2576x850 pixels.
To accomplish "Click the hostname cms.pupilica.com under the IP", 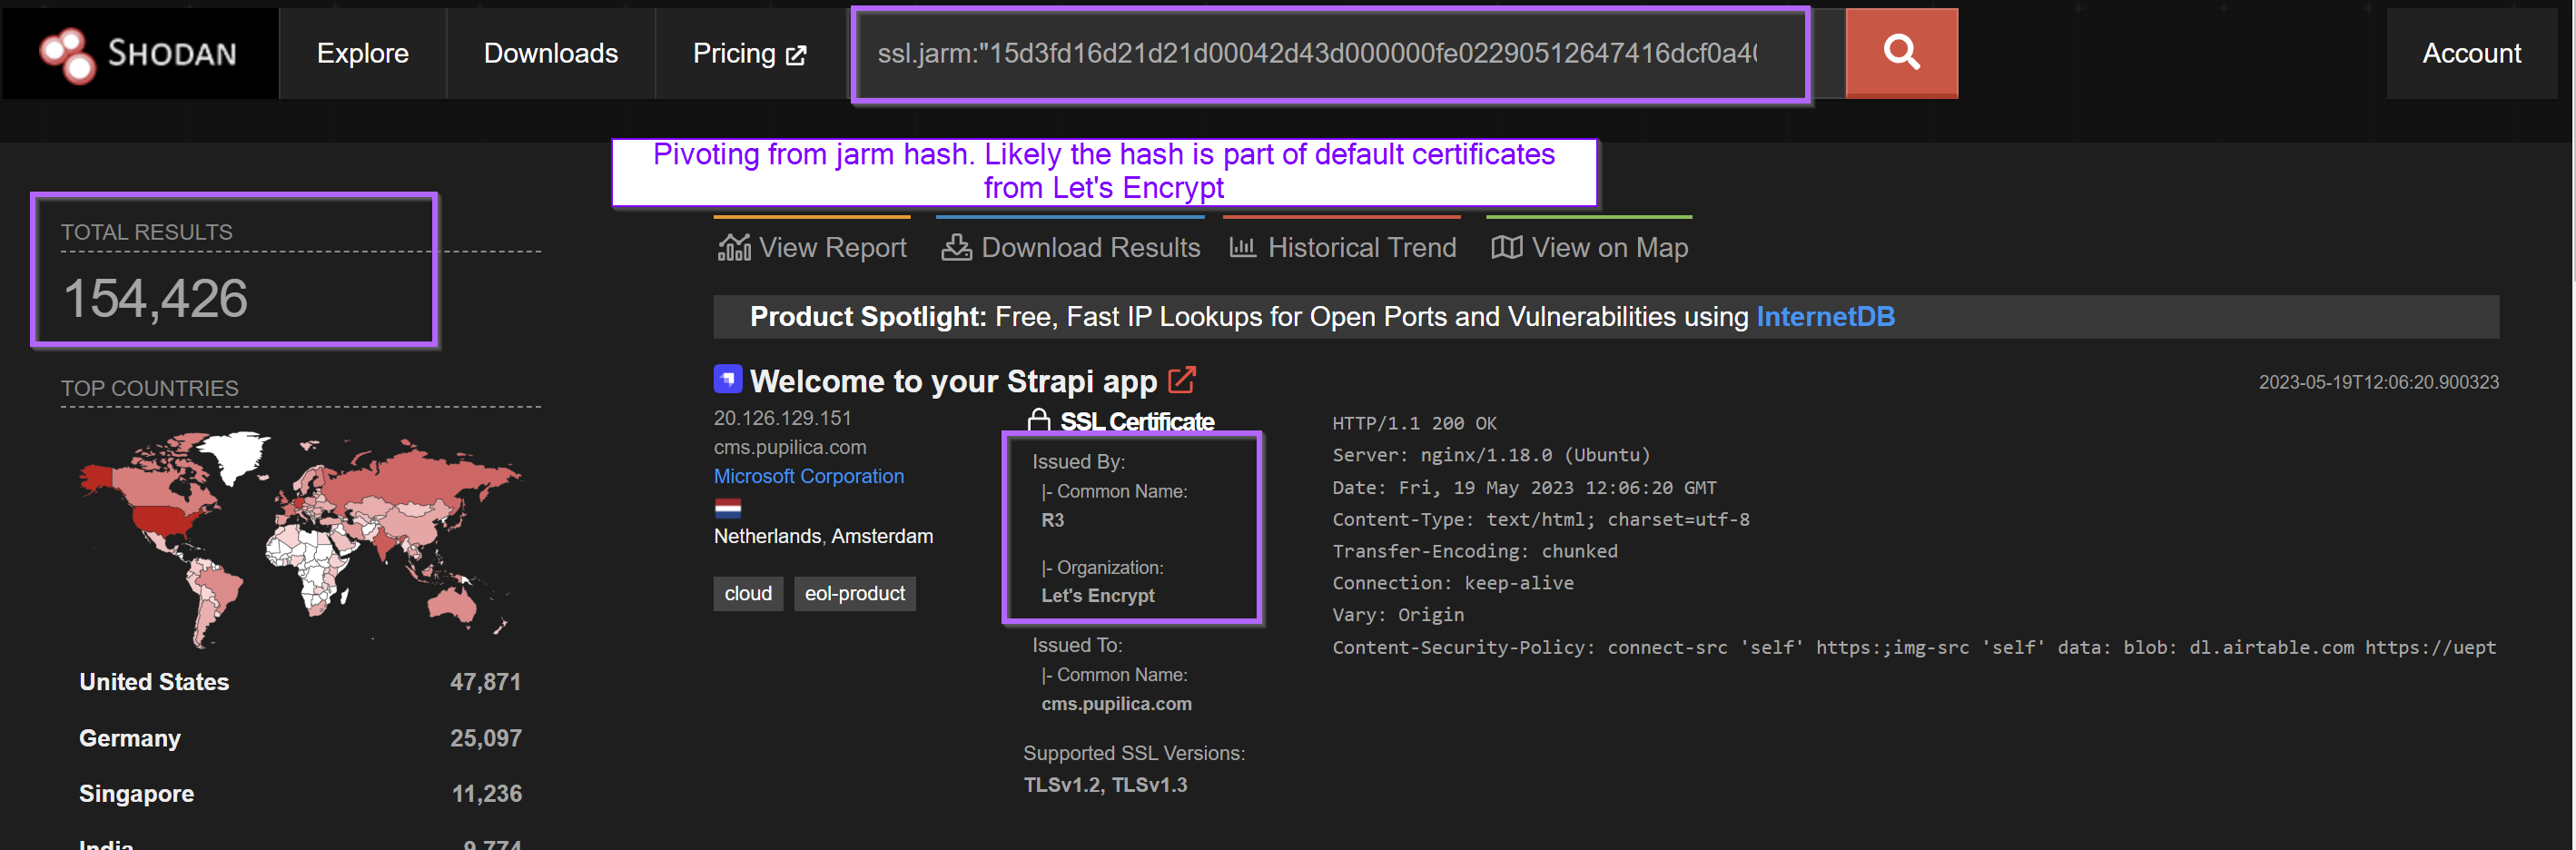I will tap(790, 447).
